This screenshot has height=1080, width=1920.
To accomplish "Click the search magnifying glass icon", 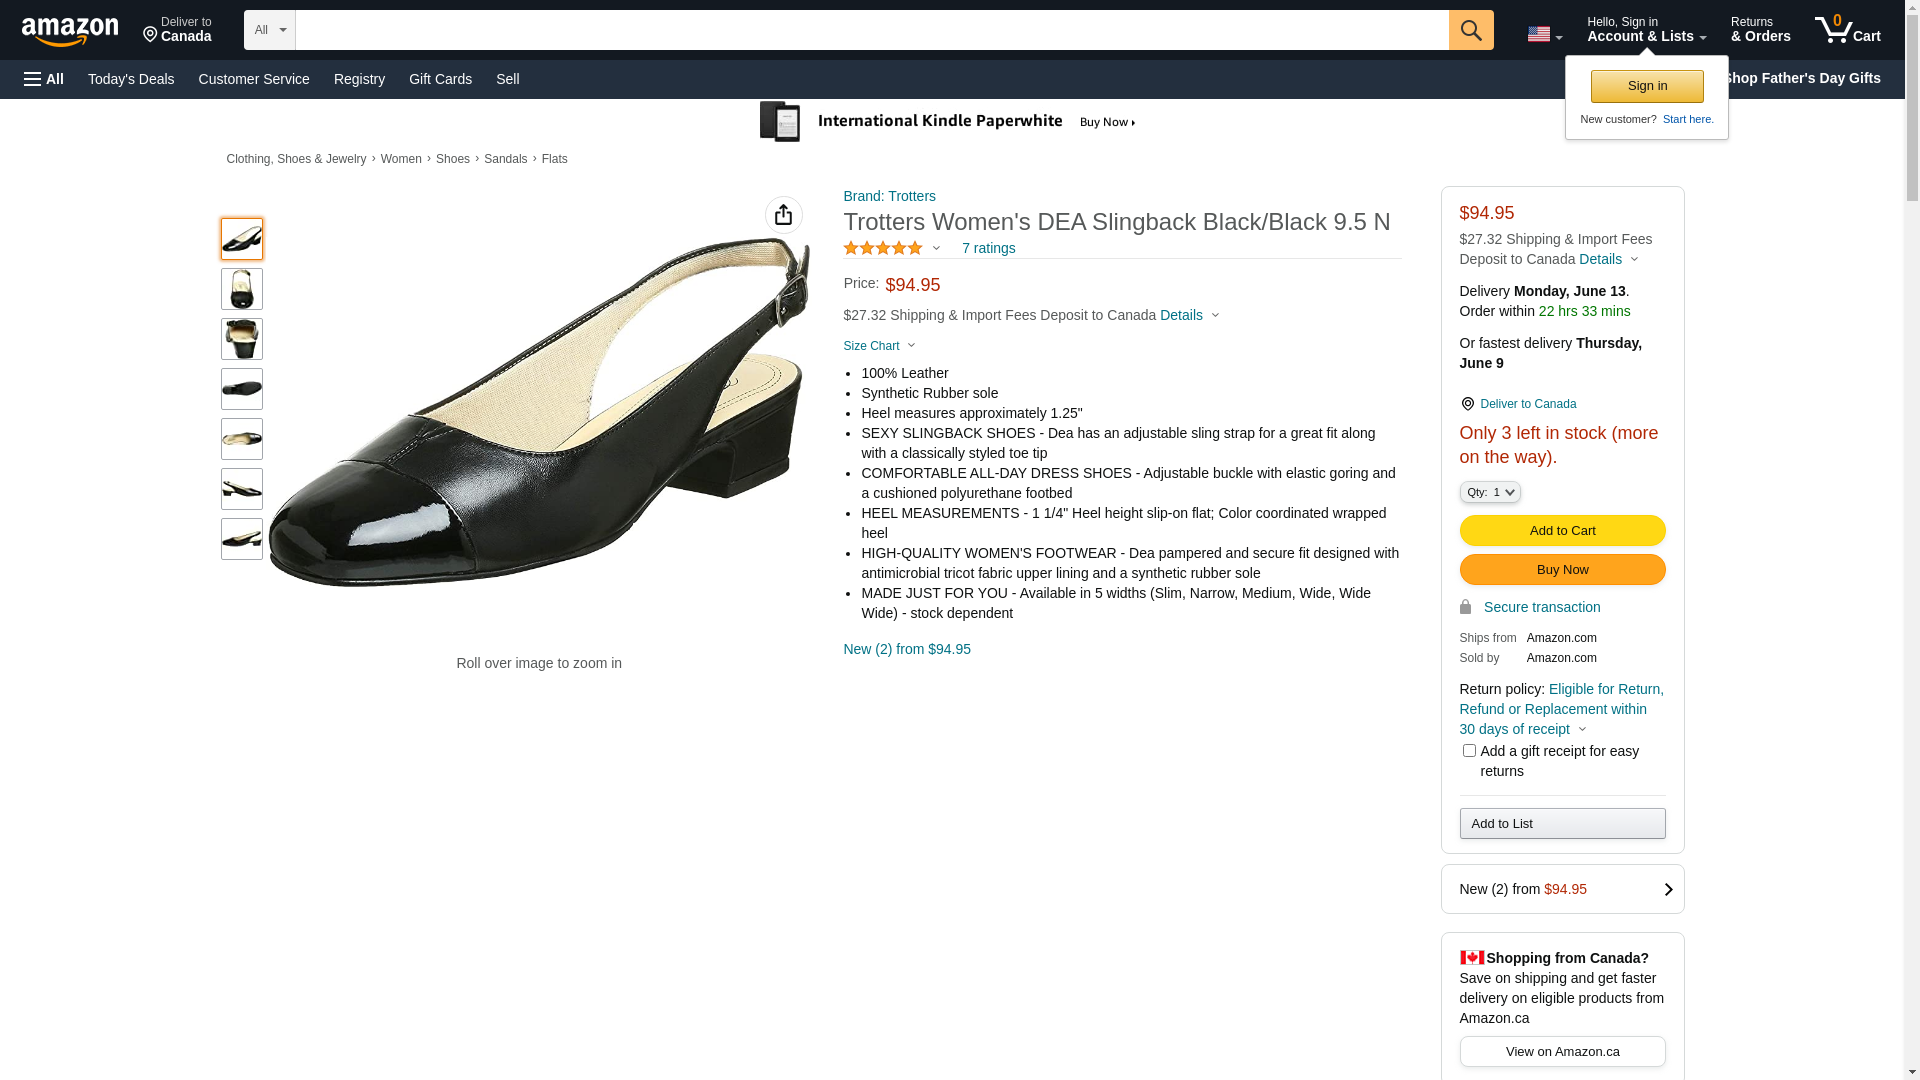I will (1470, 30).
